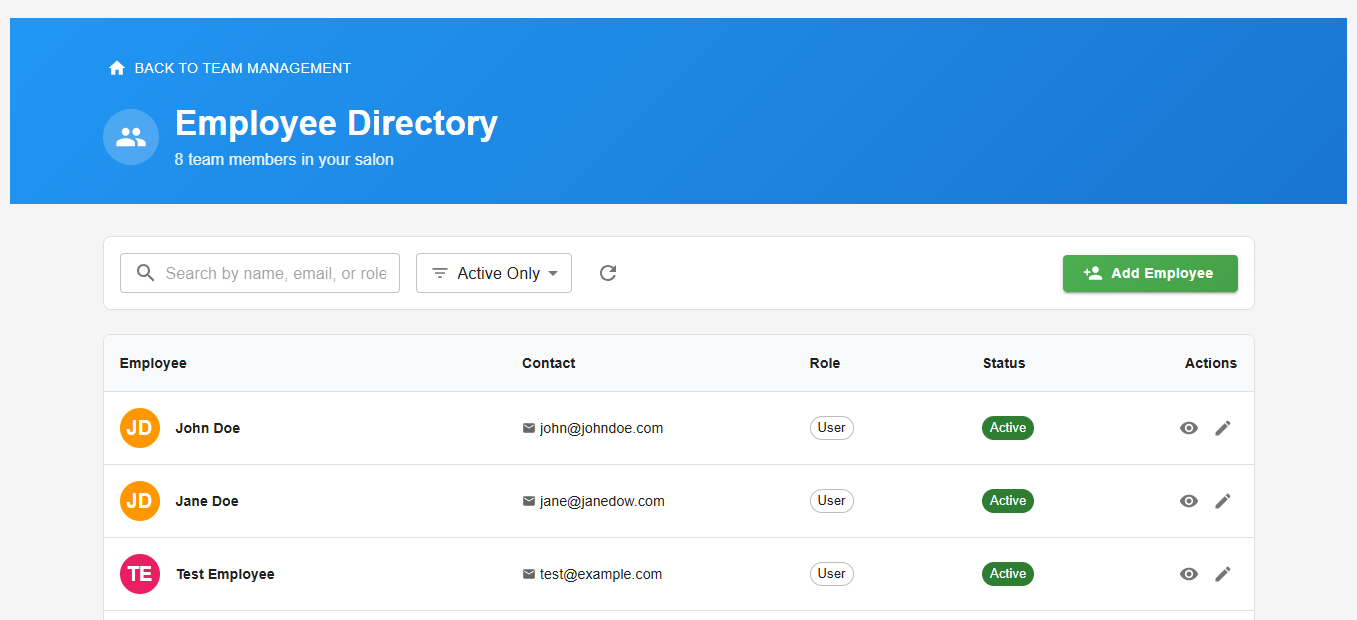This screenshot has width=1357, height=620.
Task: Click the search magnifier icon
Action: click(146, 273)
